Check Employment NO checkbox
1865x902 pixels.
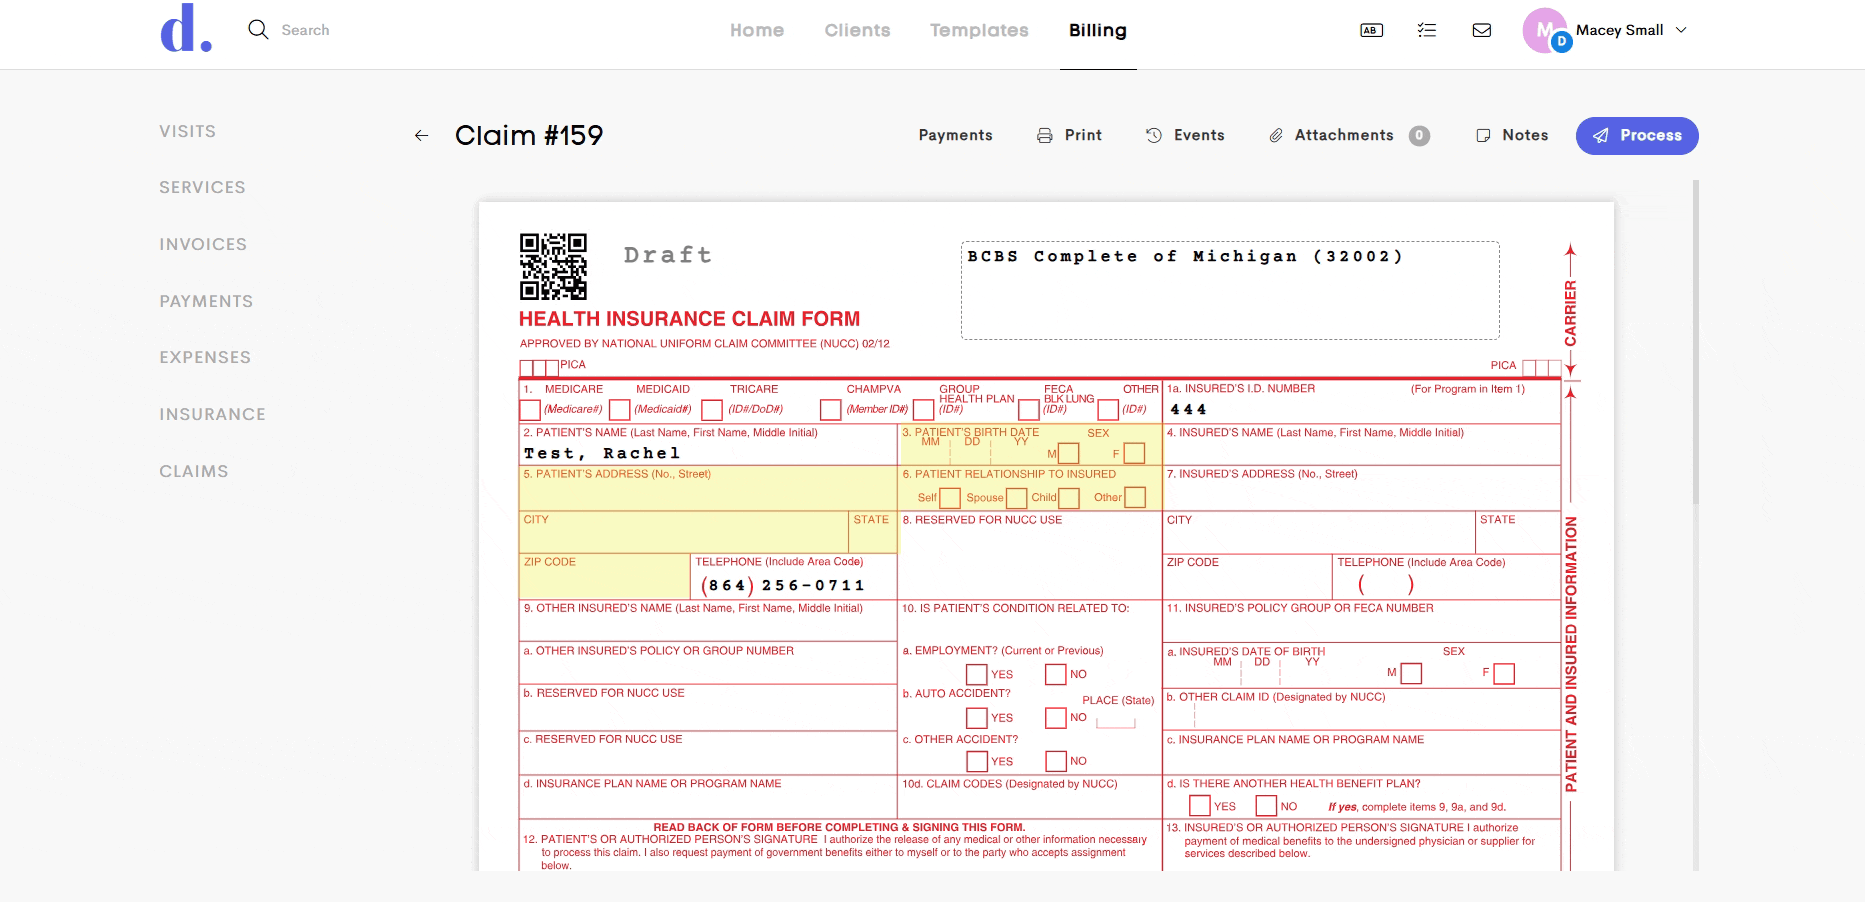(1056, 675)
